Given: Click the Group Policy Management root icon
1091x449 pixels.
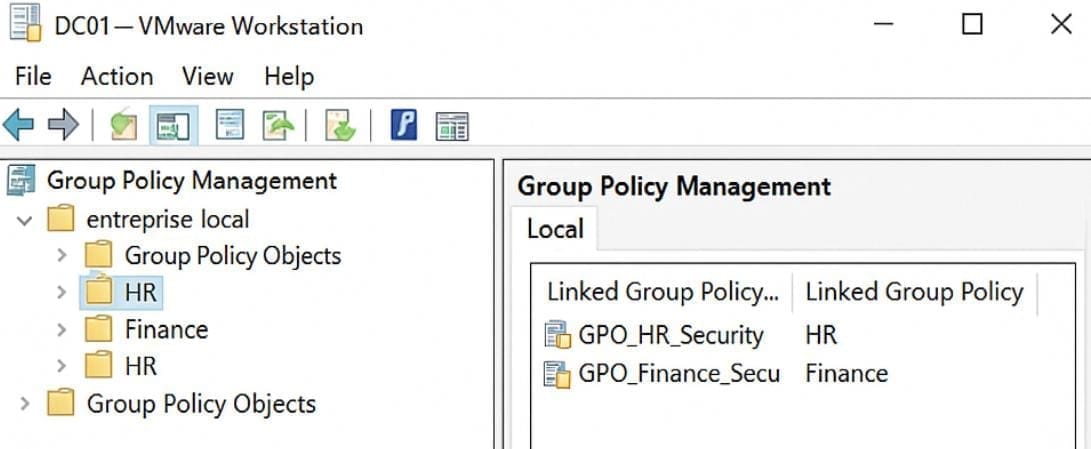Looking at the screenshot, I should coord(22,181).
